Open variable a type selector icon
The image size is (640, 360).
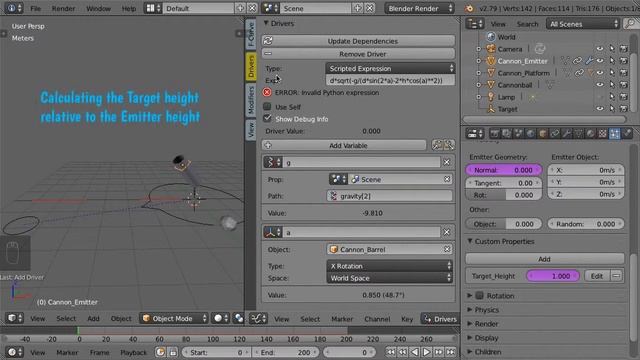[273, 232]
